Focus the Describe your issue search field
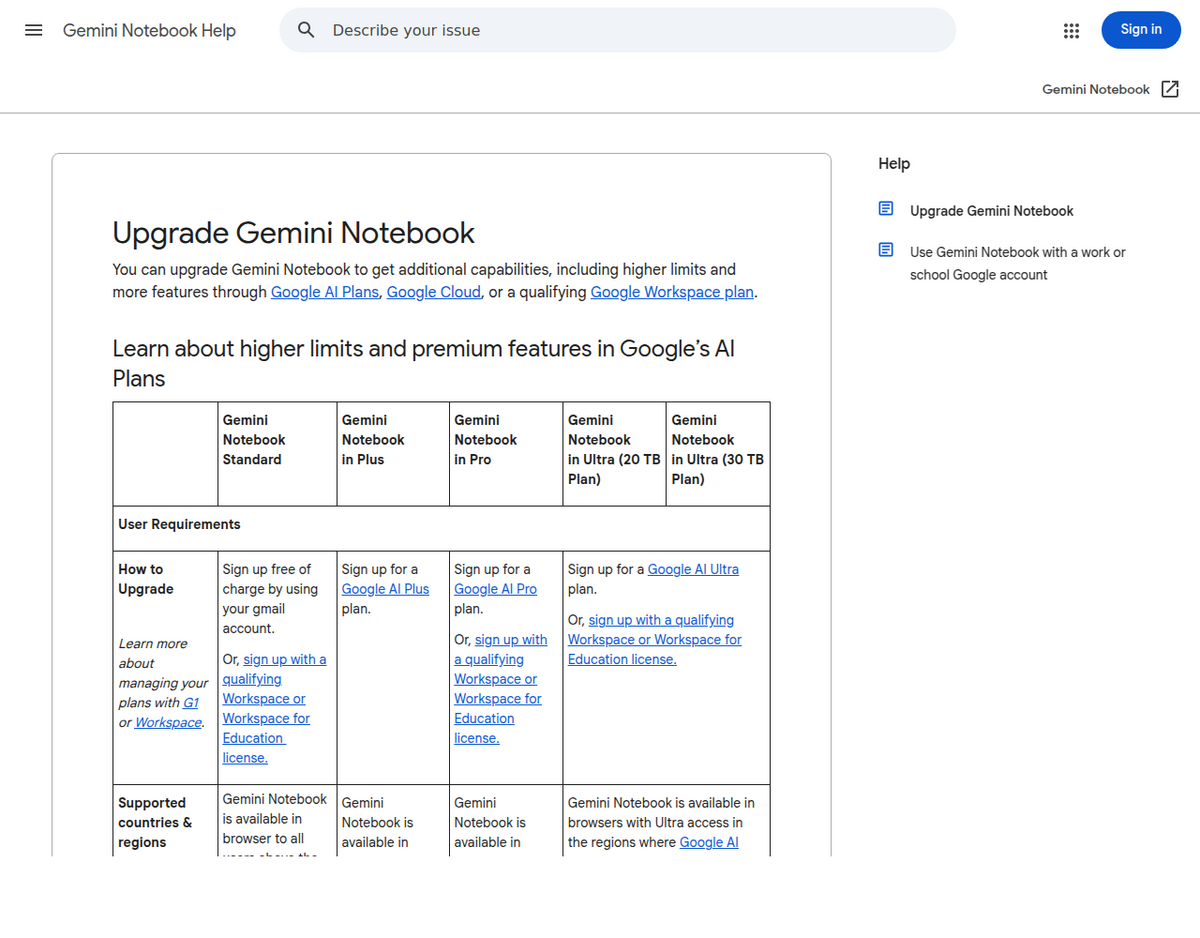This screenshot has width=1200, height=938. (618, 30)
